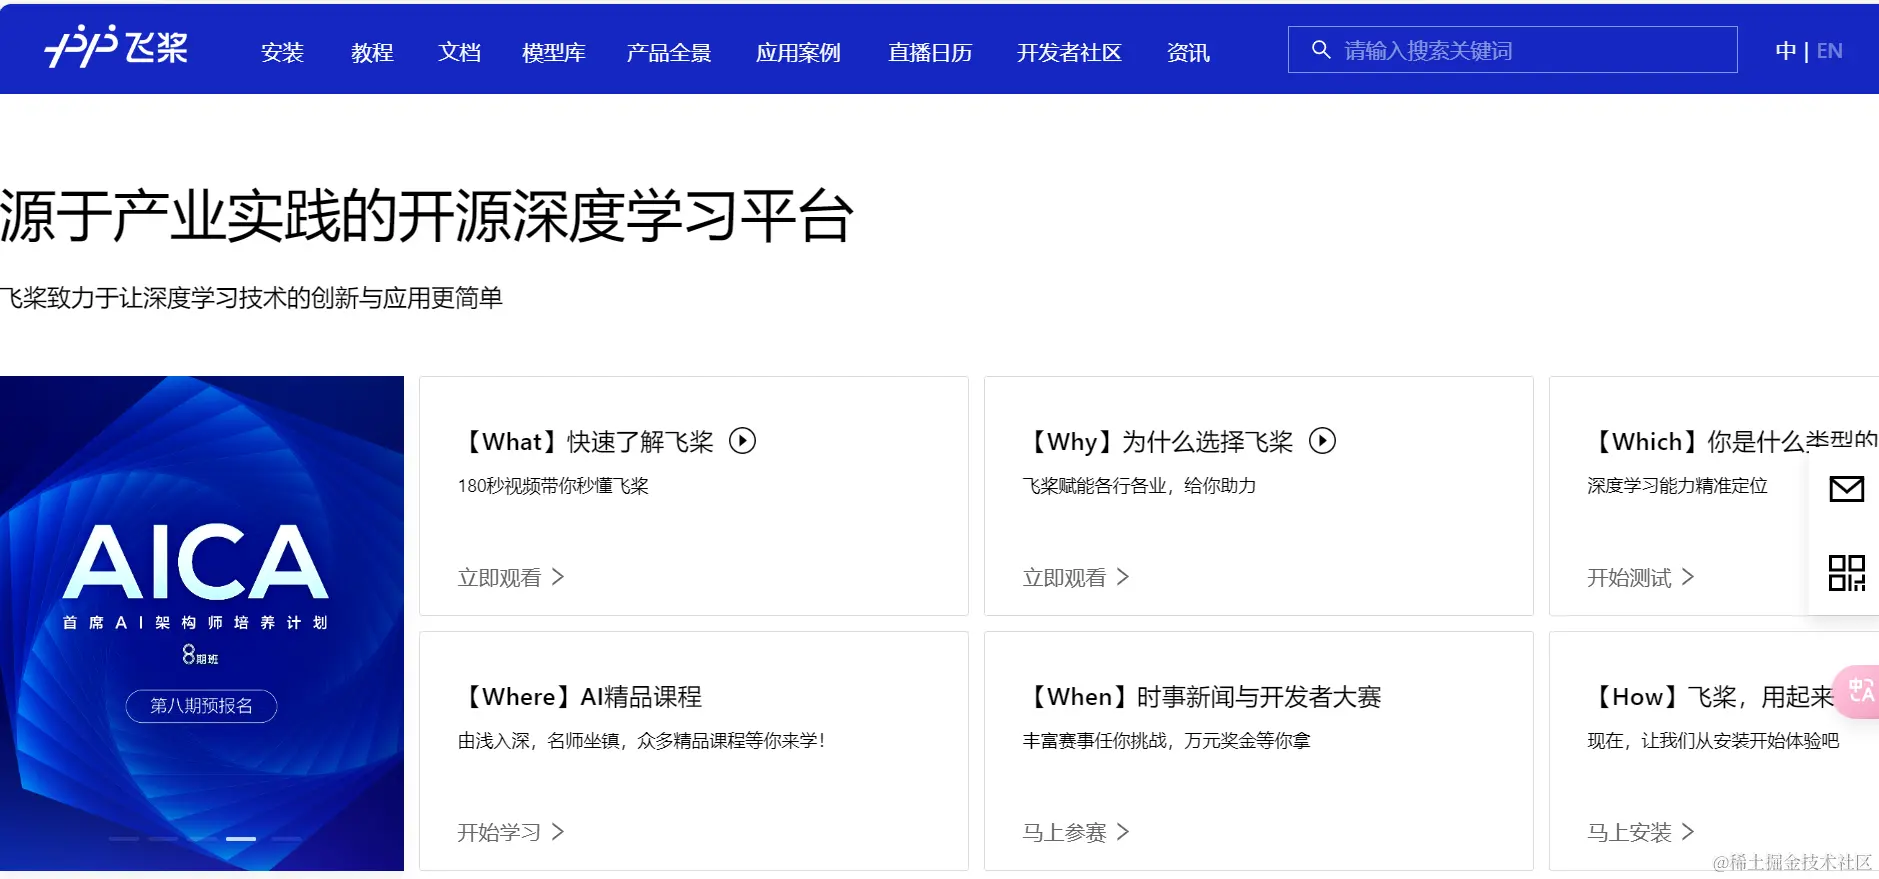Click the arrow next to 开始测试
Screen dimensions: 1879x879
(x=1688, y=577)
